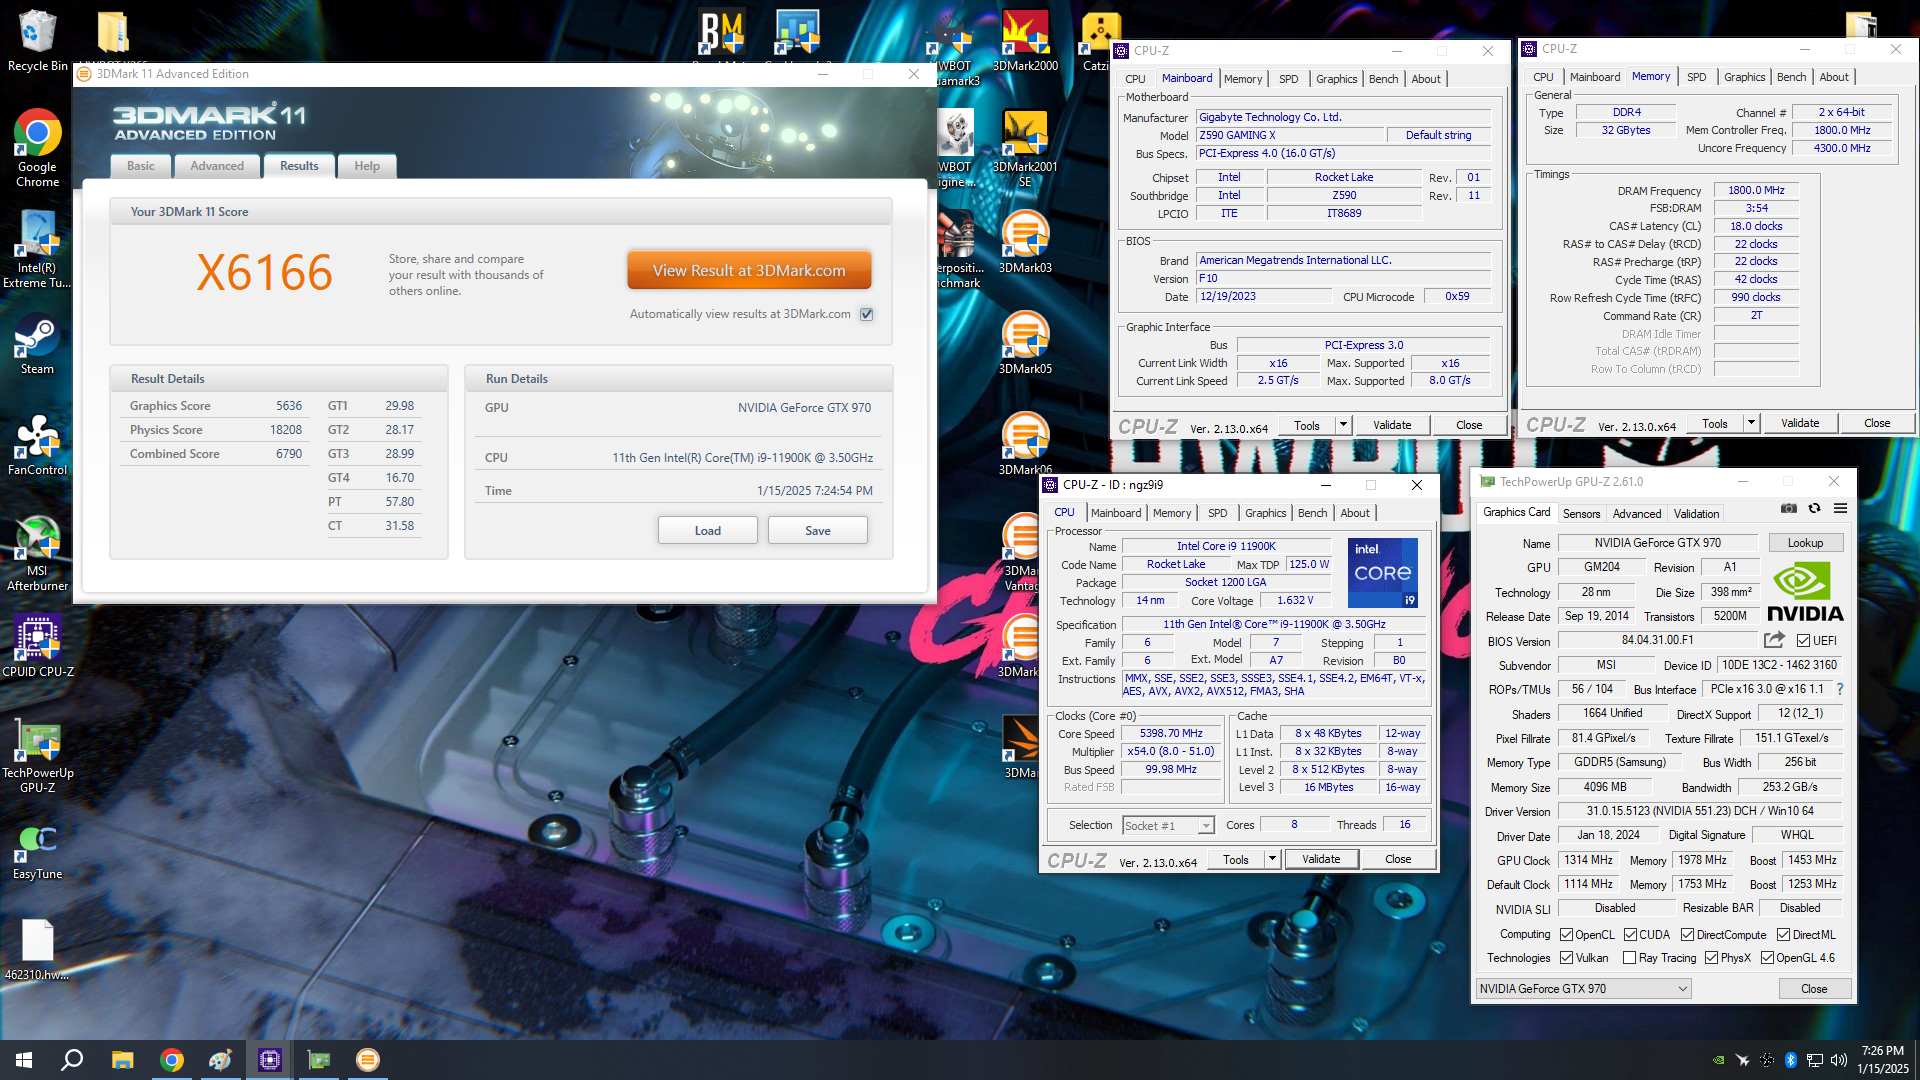The image size is (1920, 1080).
Task: Open 3DMark03 desktop shortcut
Action: pyautogui.click(x=1025, y=242)
